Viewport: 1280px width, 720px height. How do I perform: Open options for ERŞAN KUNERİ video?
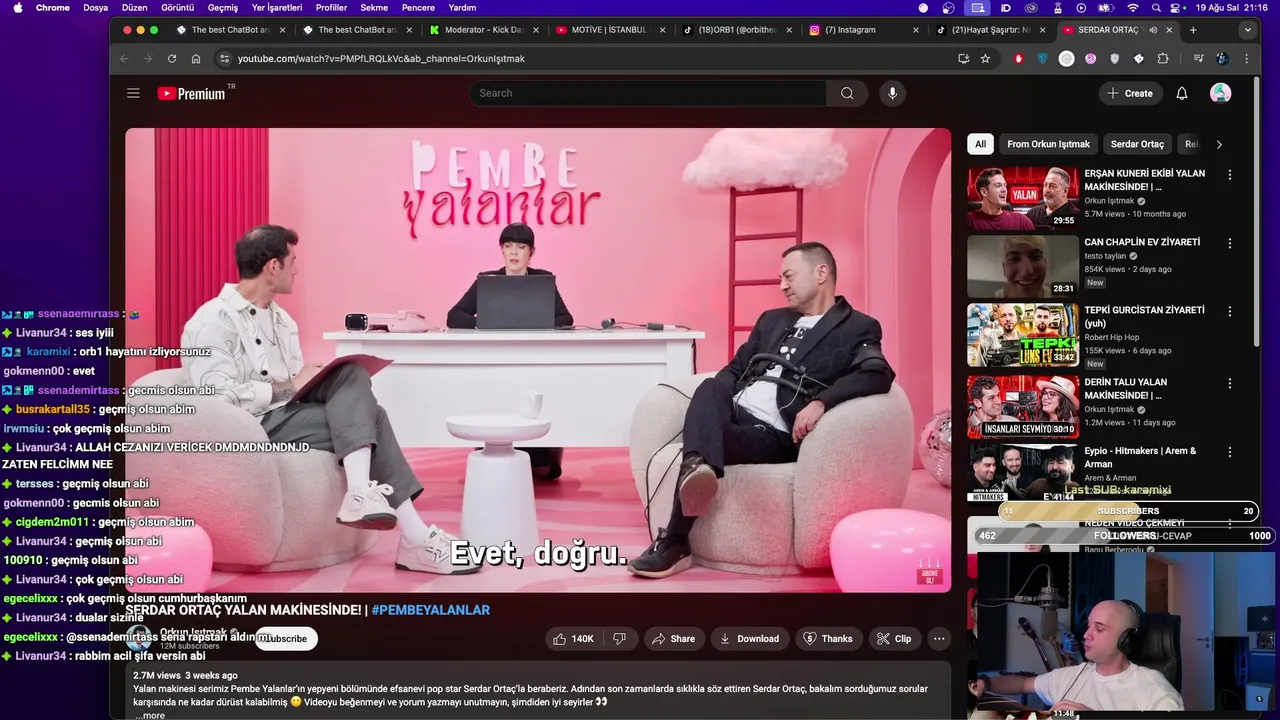pyautogui.click(x=1229, y=174)
